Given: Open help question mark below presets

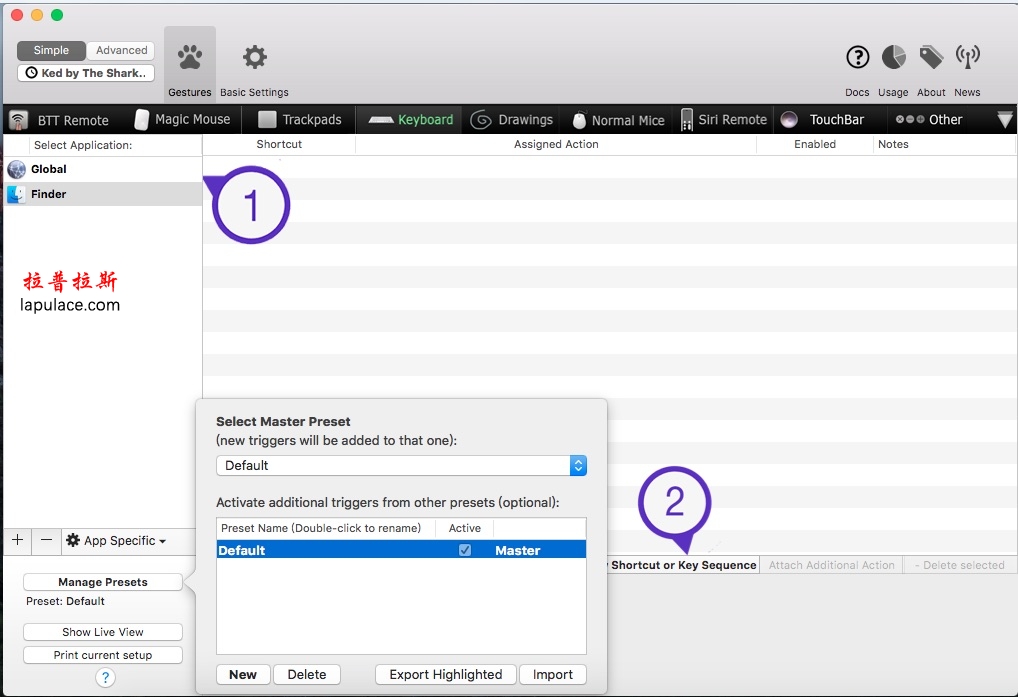Looking at the screenshot, I should tap(105, 678).
